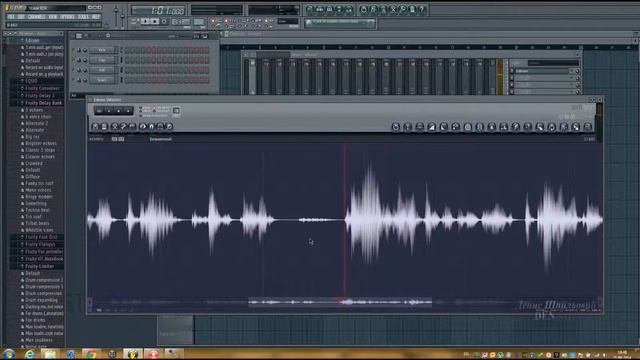Viewport: 640px width, 360px height.
Task: Click the red playhead marker in Edison waveform
Action: pyautogui.click(x=344, y=220)
